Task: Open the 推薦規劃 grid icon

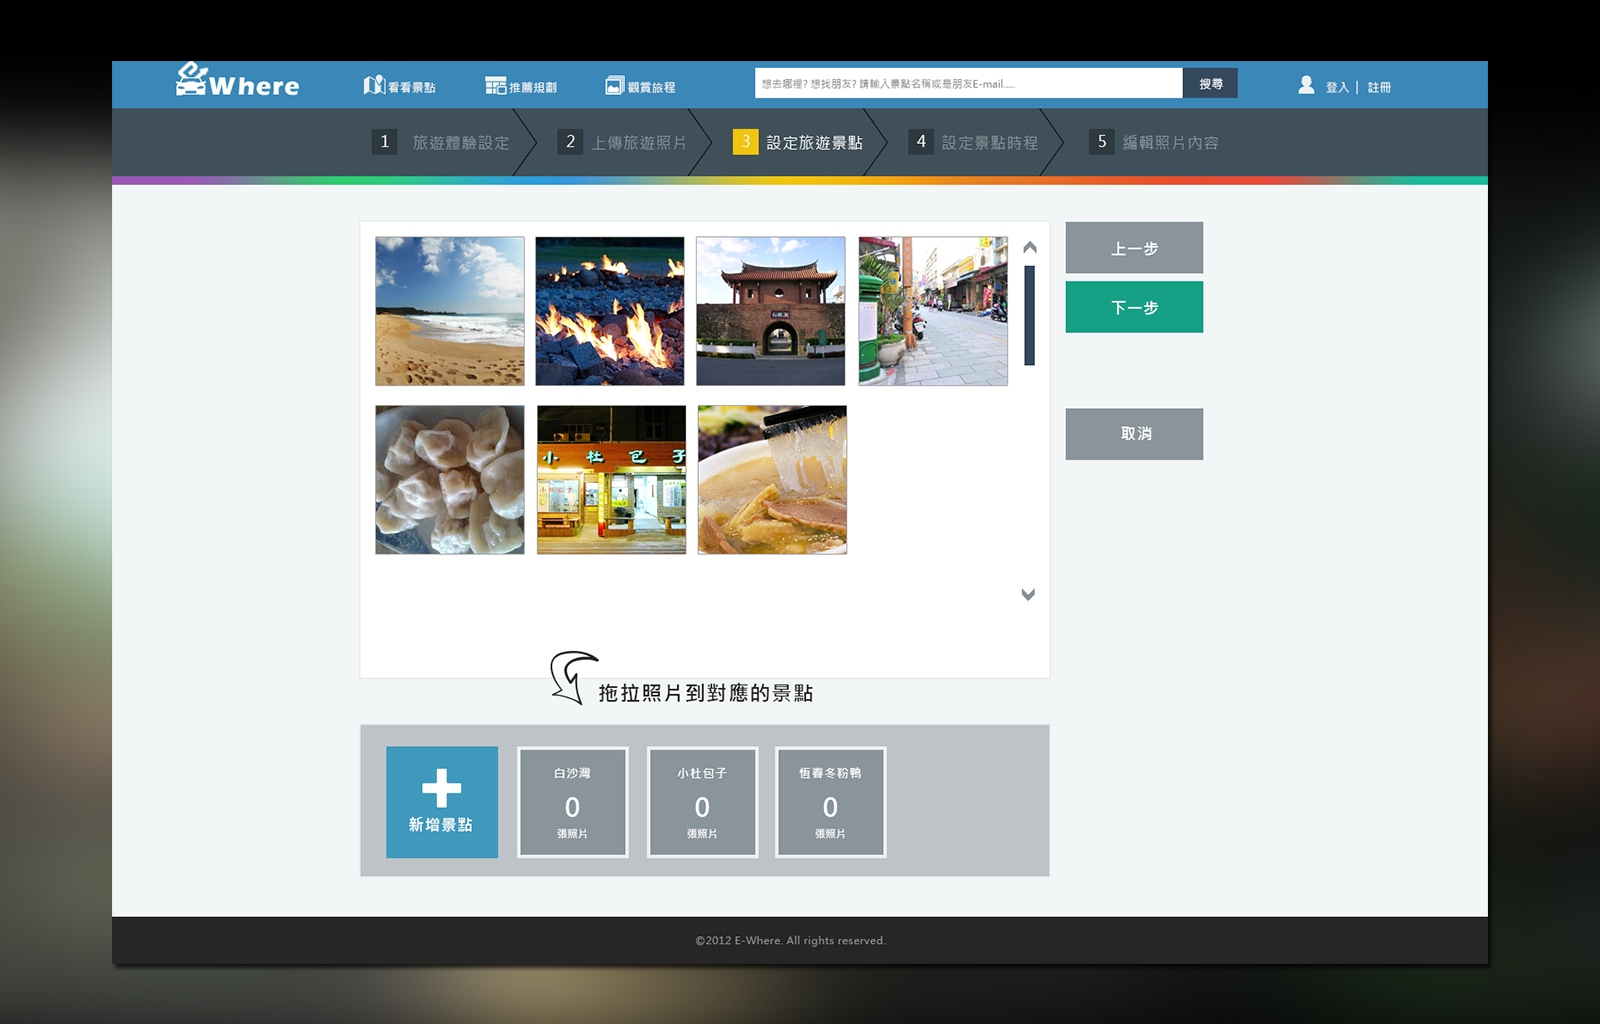Action: pos(495,86)
